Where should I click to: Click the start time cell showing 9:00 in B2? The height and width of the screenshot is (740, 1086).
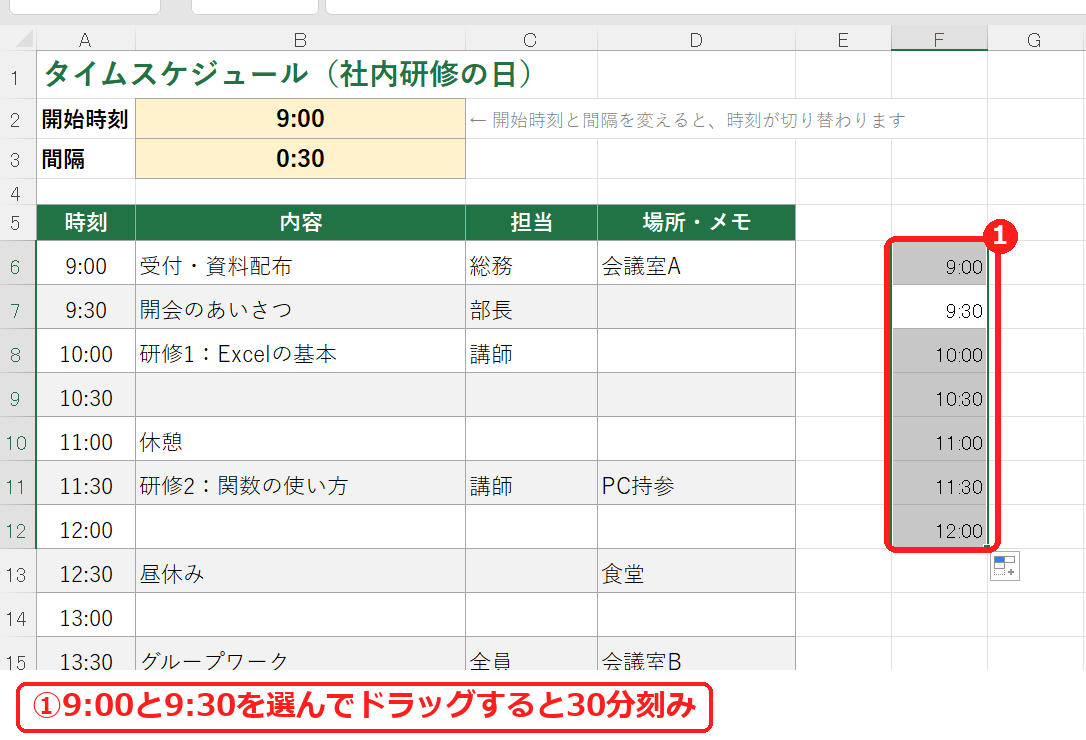[x=300, y=118]
